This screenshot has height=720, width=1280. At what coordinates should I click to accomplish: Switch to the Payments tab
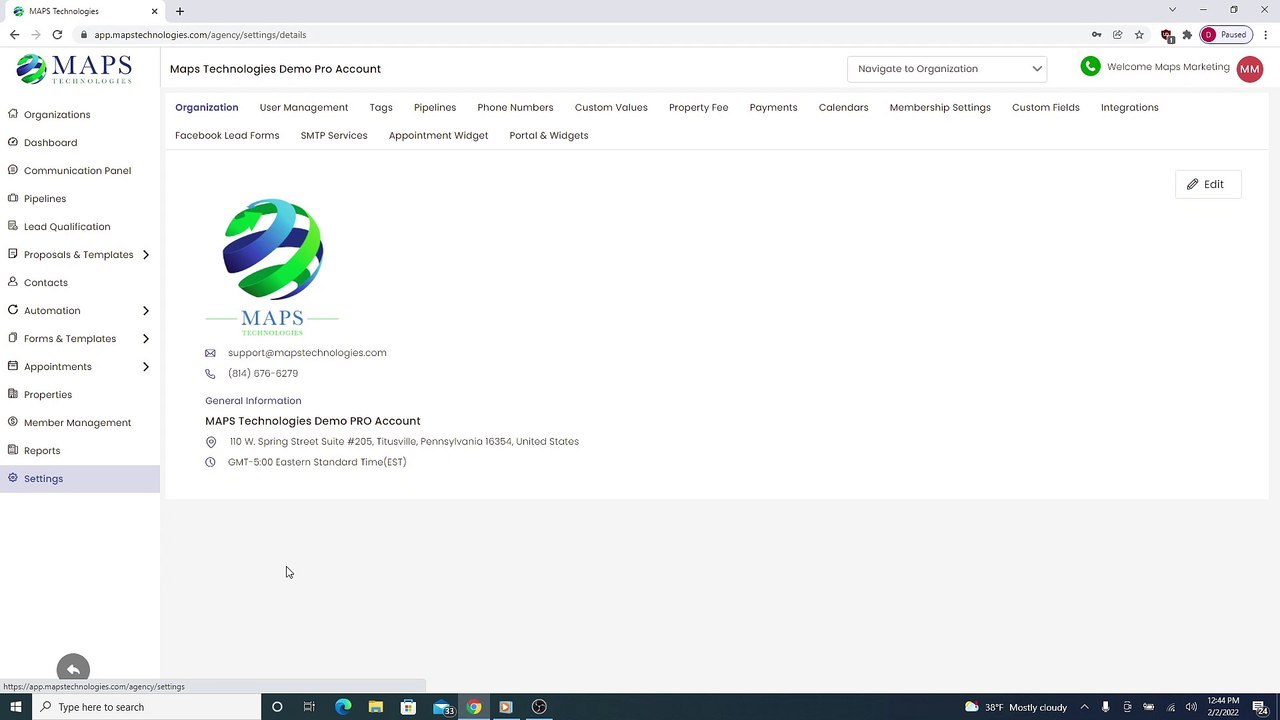[774, 107]
